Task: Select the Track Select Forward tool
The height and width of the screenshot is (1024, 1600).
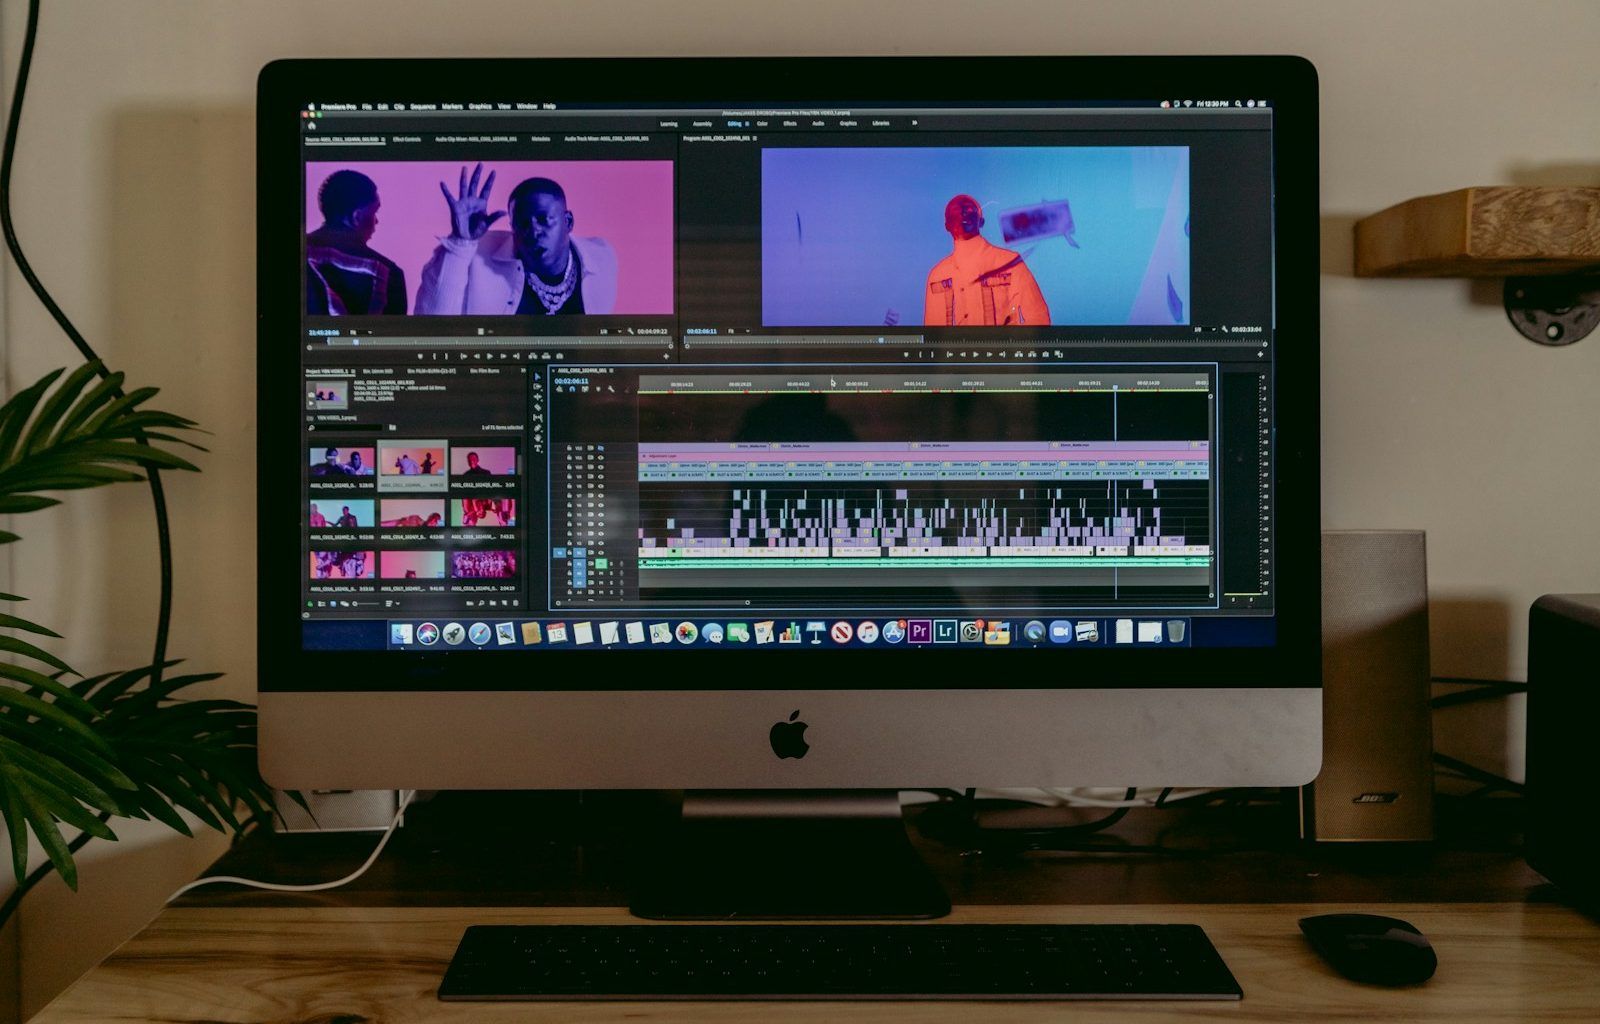Action: click(x=537, y=387)
